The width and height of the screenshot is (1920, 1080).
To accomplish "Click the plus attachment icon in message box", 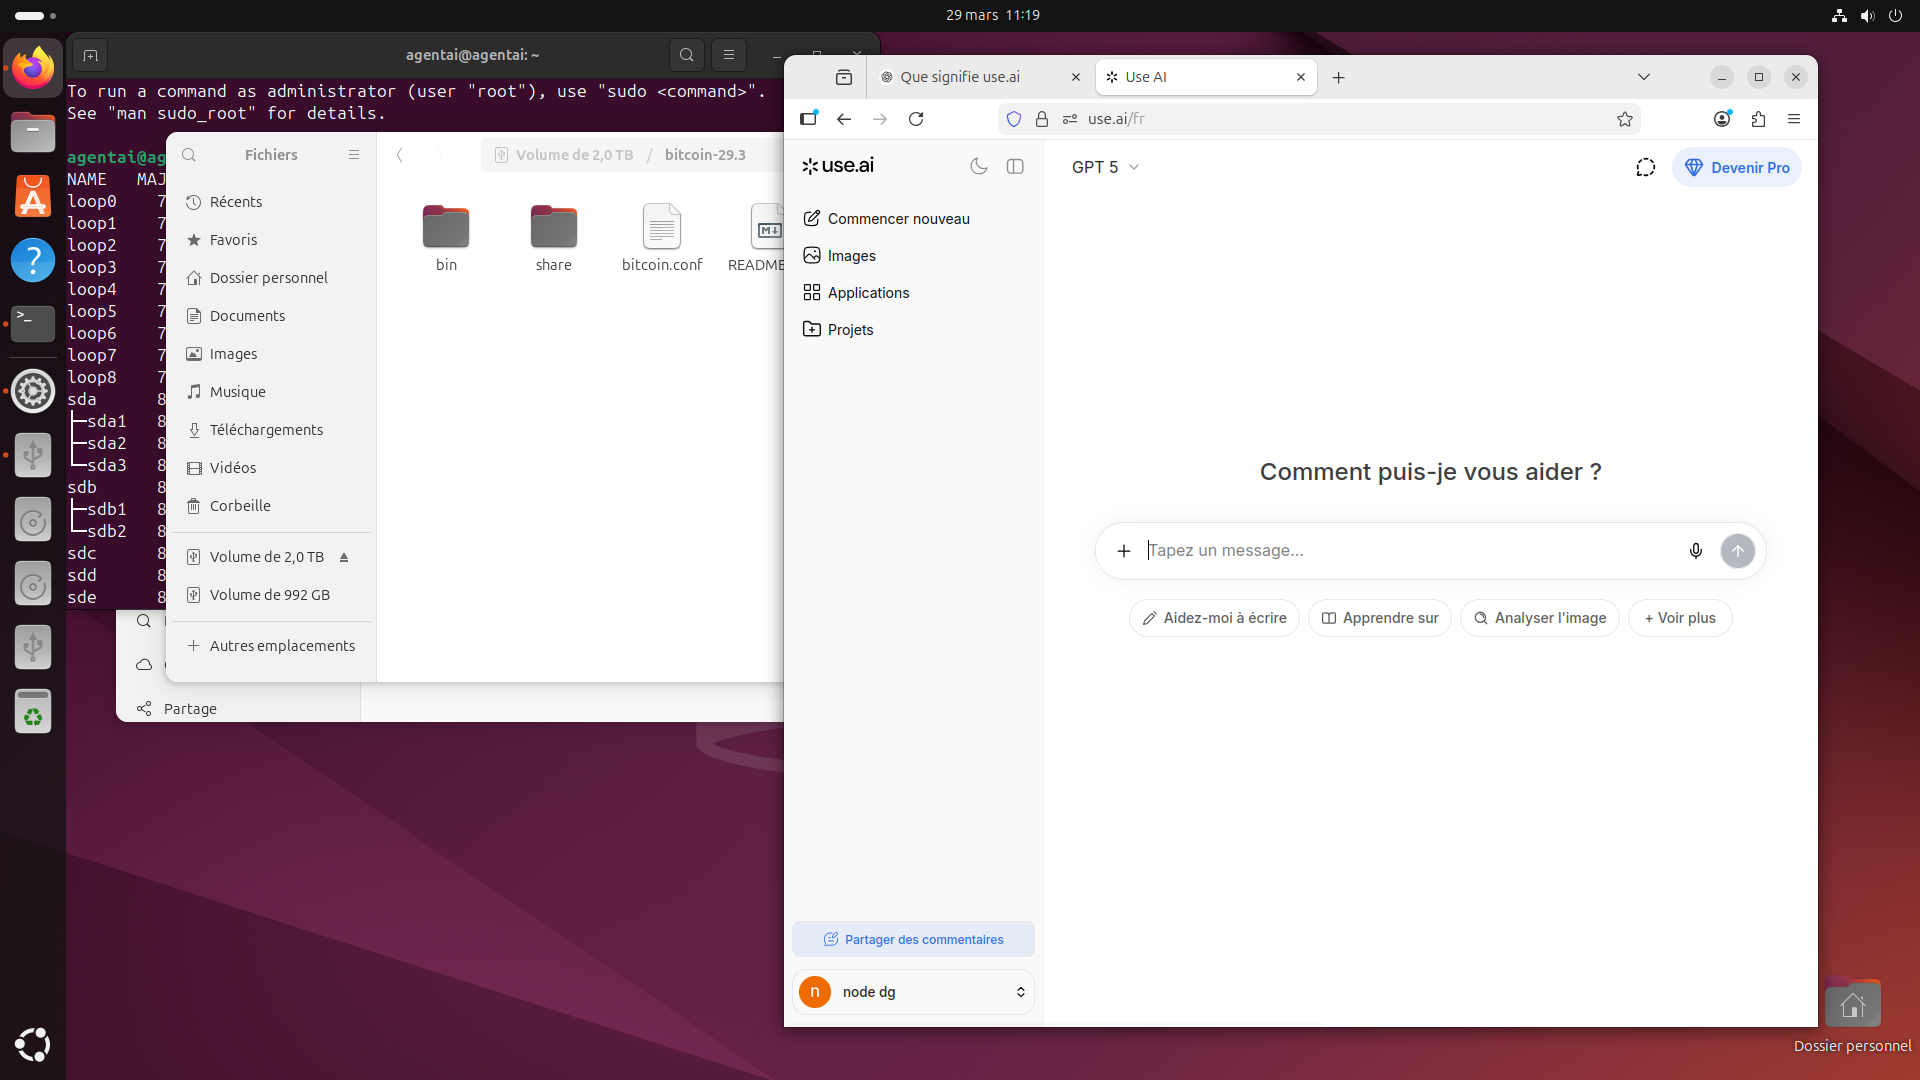I will pos(1124,551).
